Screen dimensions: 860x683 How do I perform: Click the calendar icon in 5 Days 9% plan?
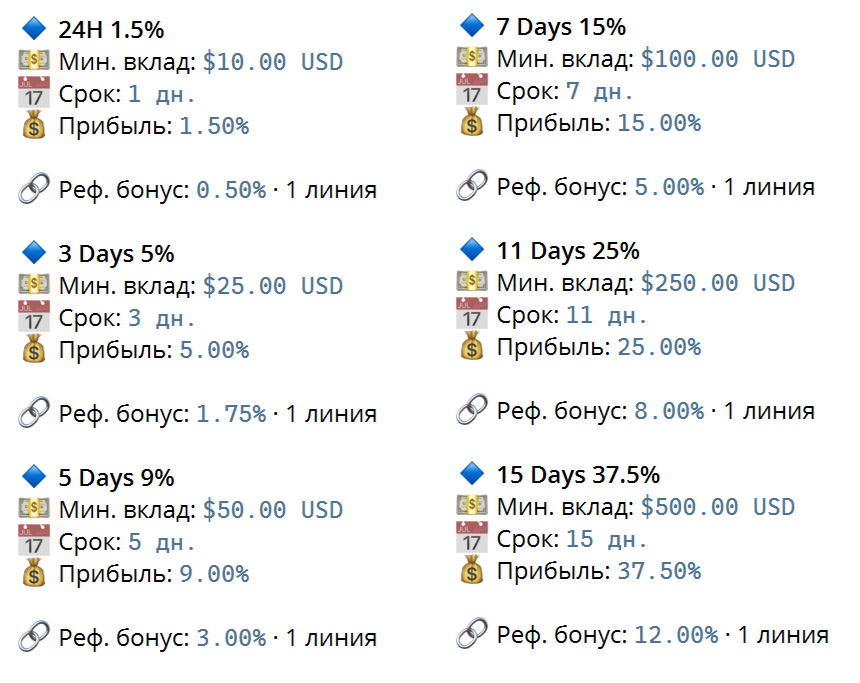(x=34, y=540)
